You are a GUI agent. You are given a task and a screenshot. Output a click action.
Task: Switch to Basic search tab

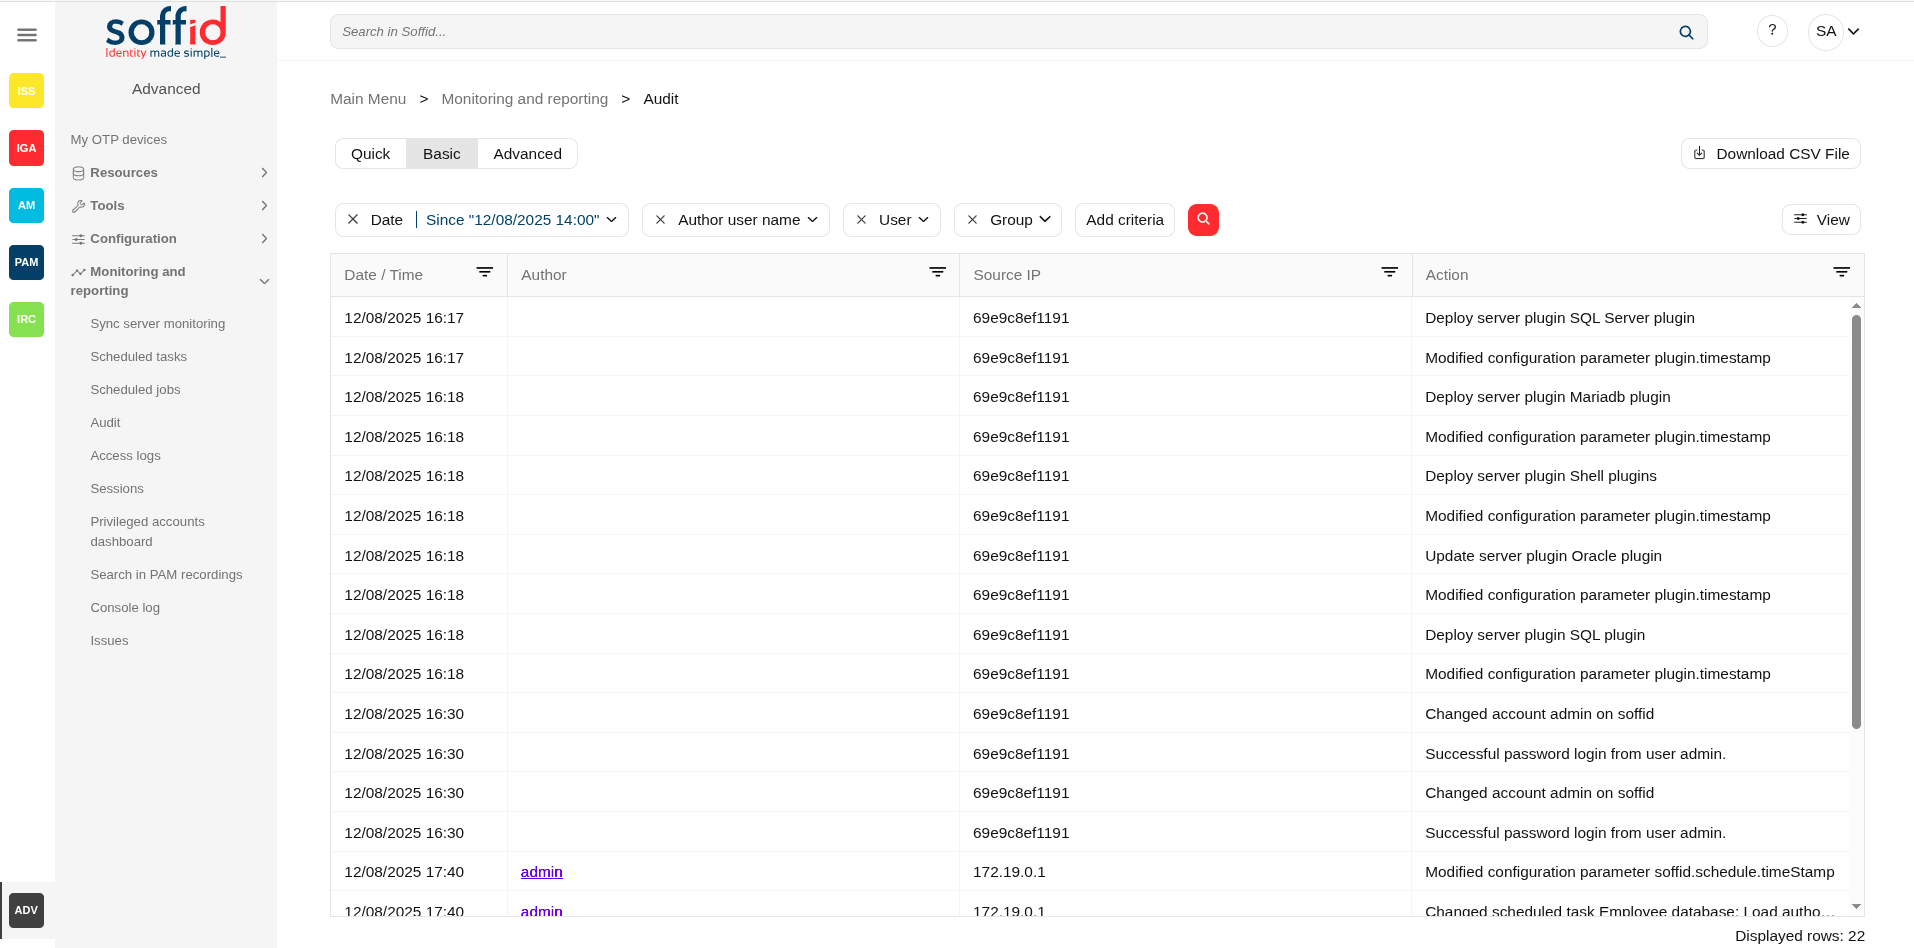[x=441, y=154]
